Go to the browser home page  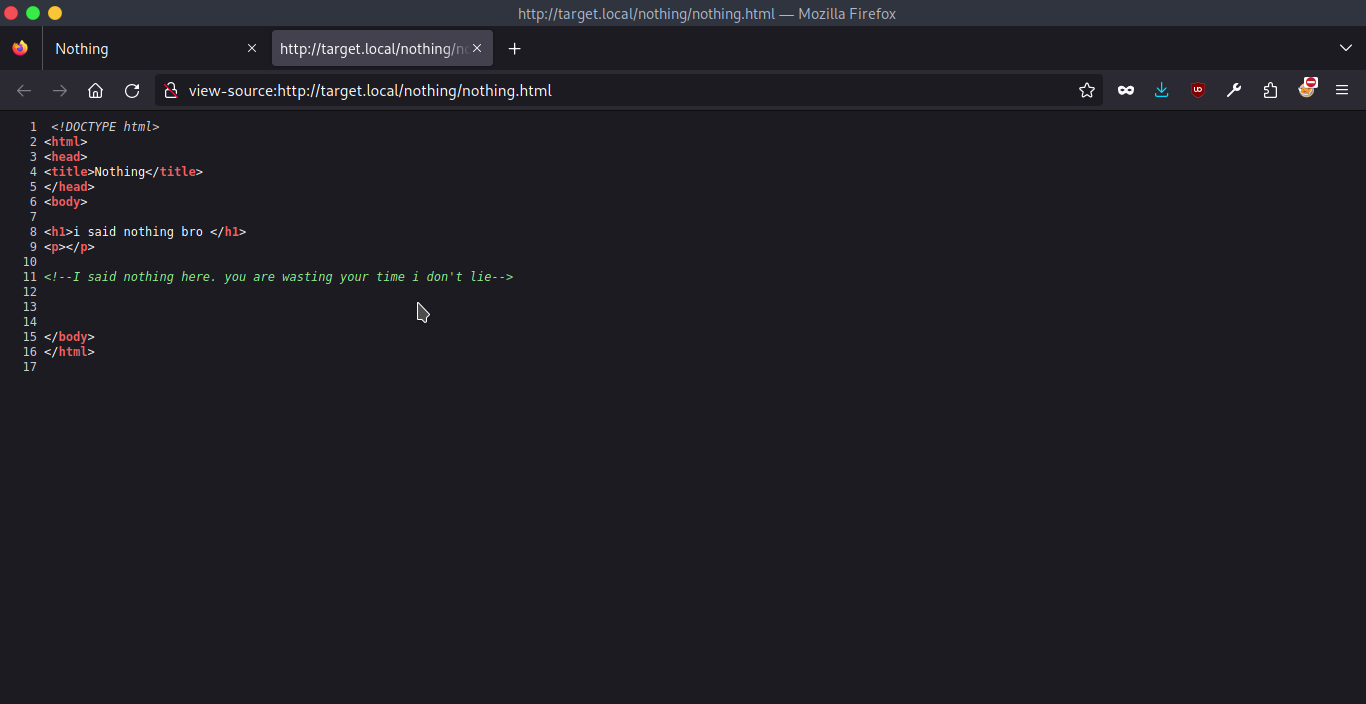tap(95, 90)
